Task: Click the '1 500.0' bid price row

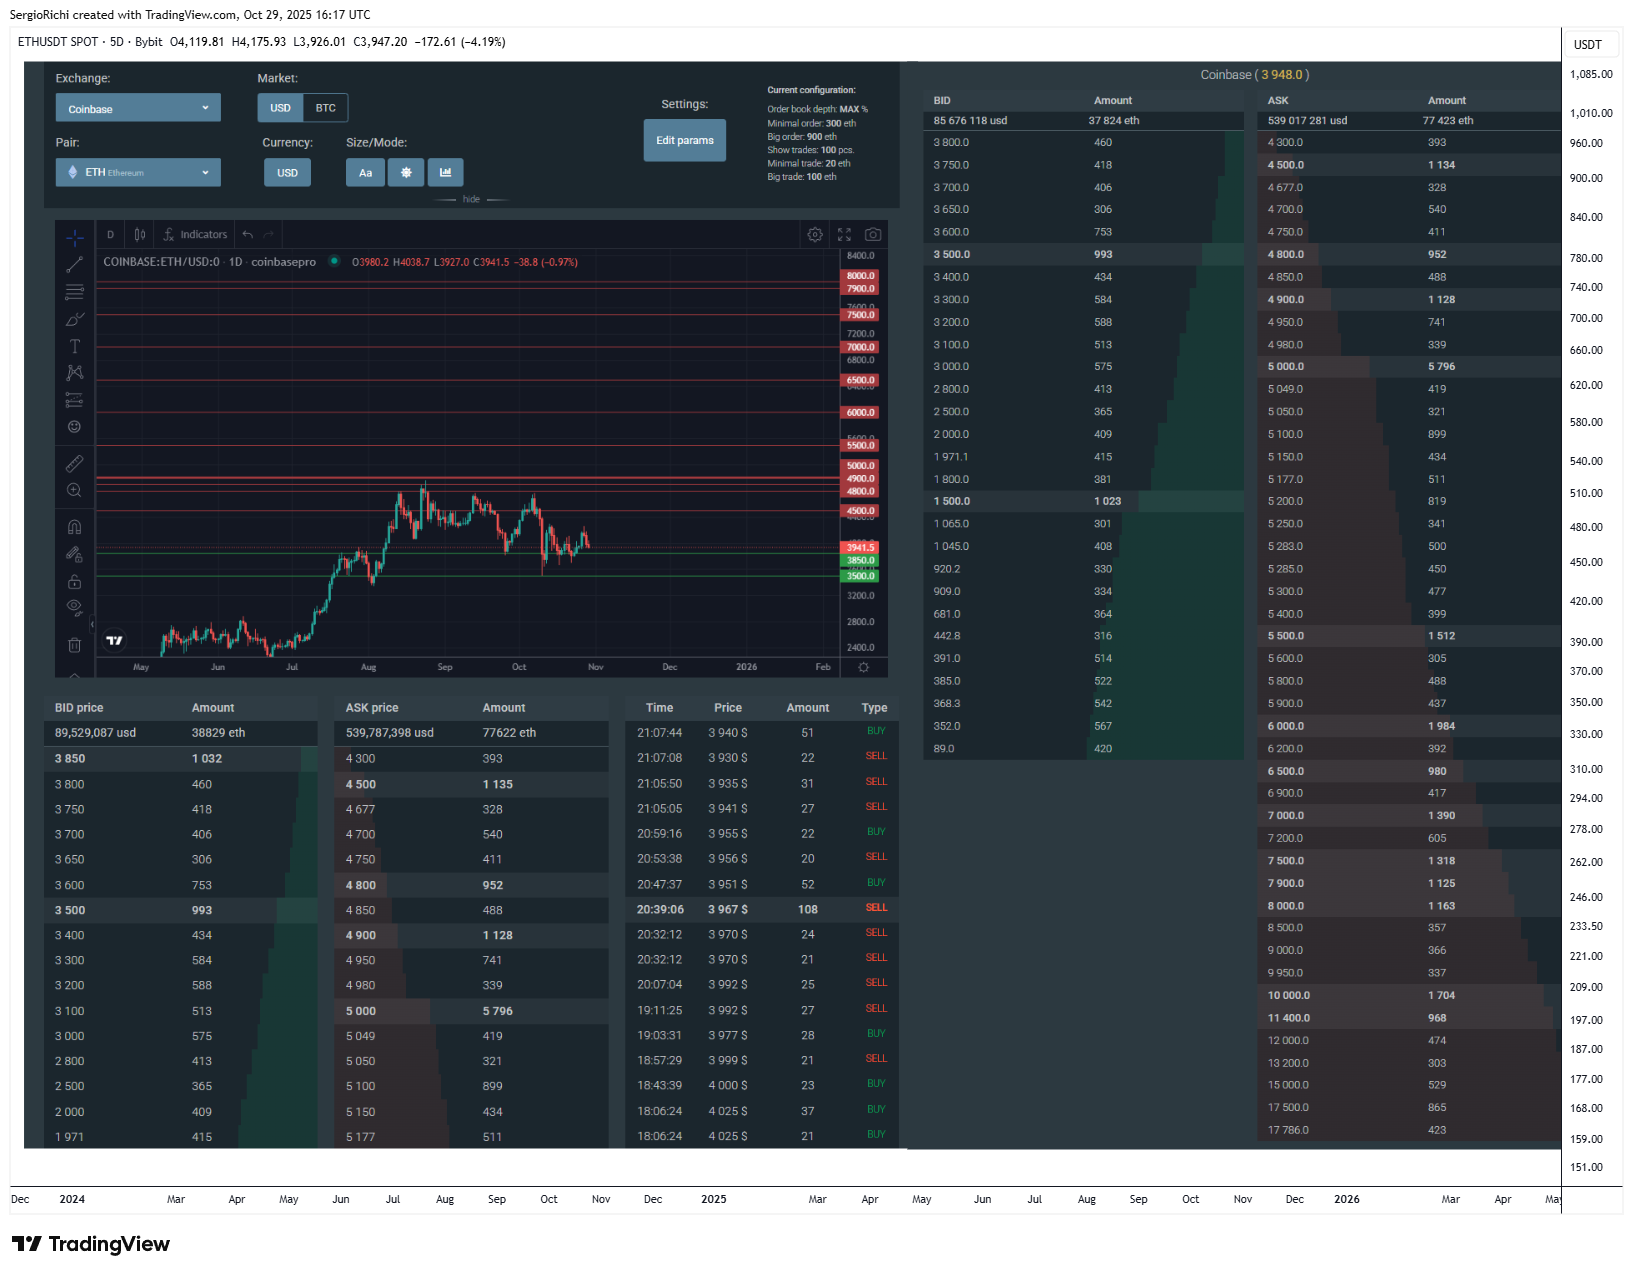Action: [1083, 501]
